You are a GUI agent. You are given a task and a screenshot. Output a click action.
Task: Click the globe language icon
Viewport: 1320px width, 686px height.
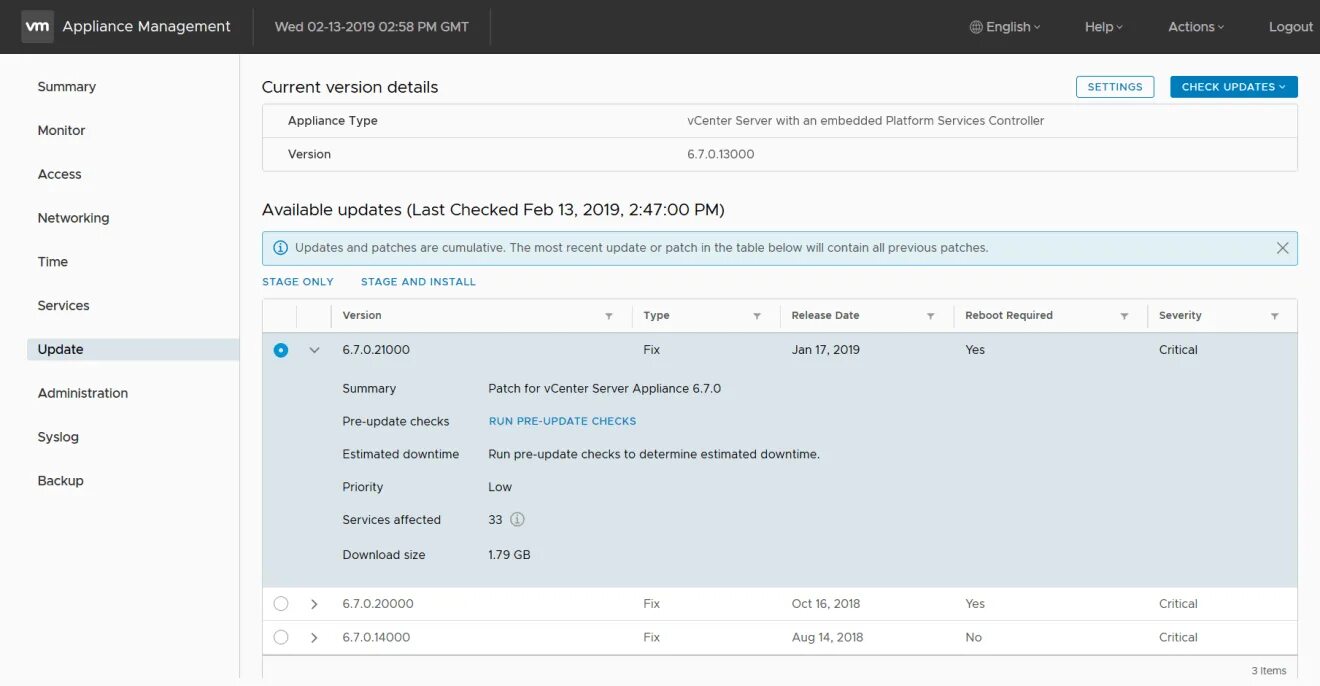click(x=976, y=27)
